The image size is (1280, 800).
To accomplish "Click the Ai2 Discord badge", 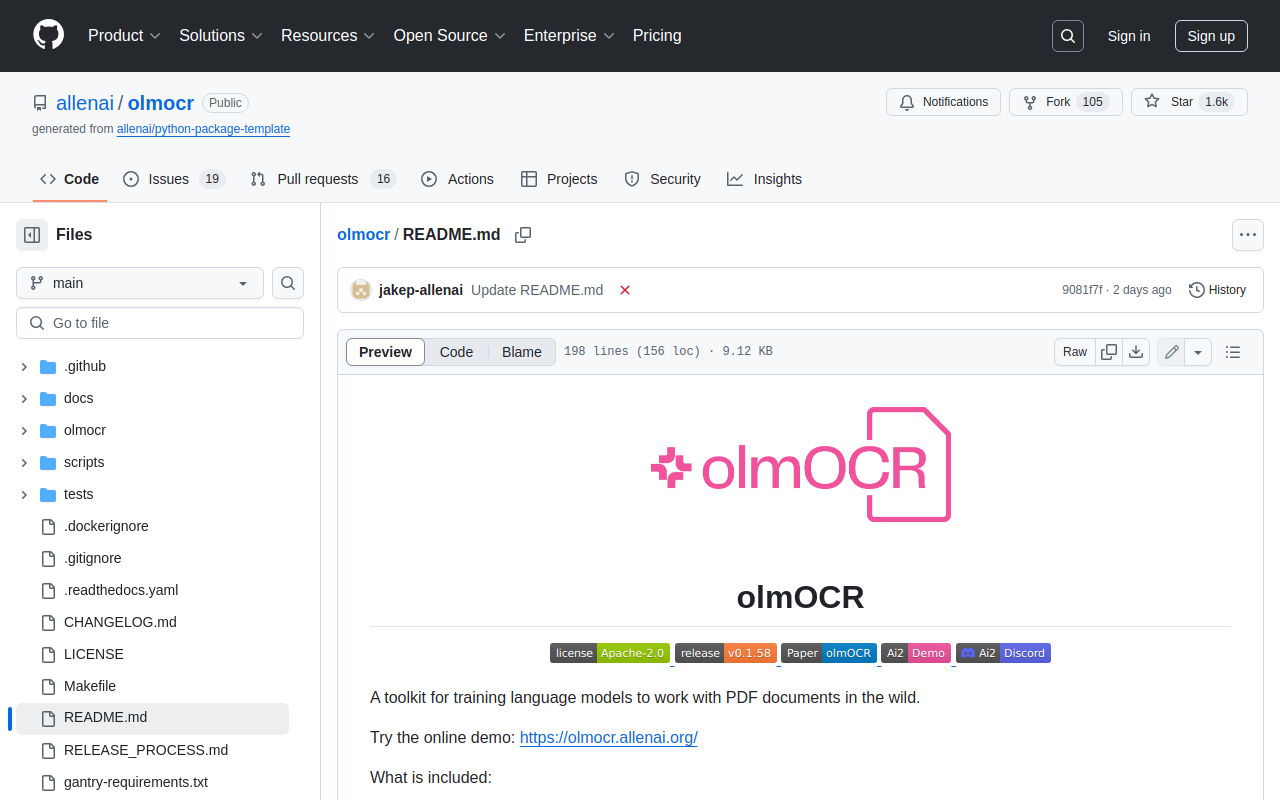I will 1003,653.
